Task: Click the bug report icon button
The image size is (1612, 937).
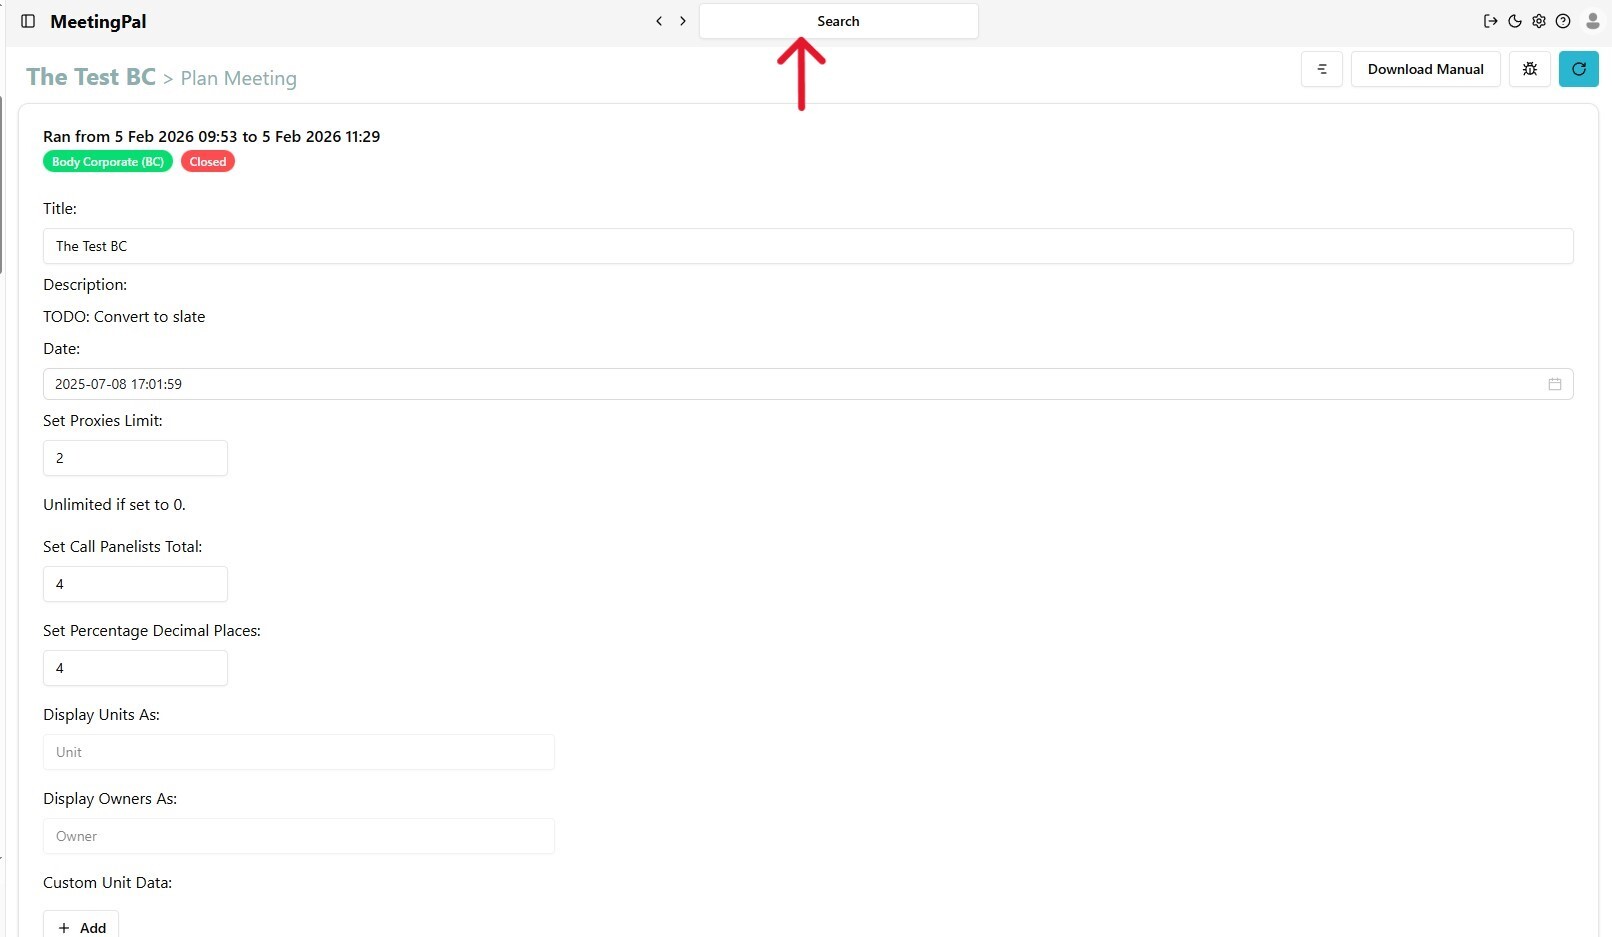Action: click(1529, 69)
